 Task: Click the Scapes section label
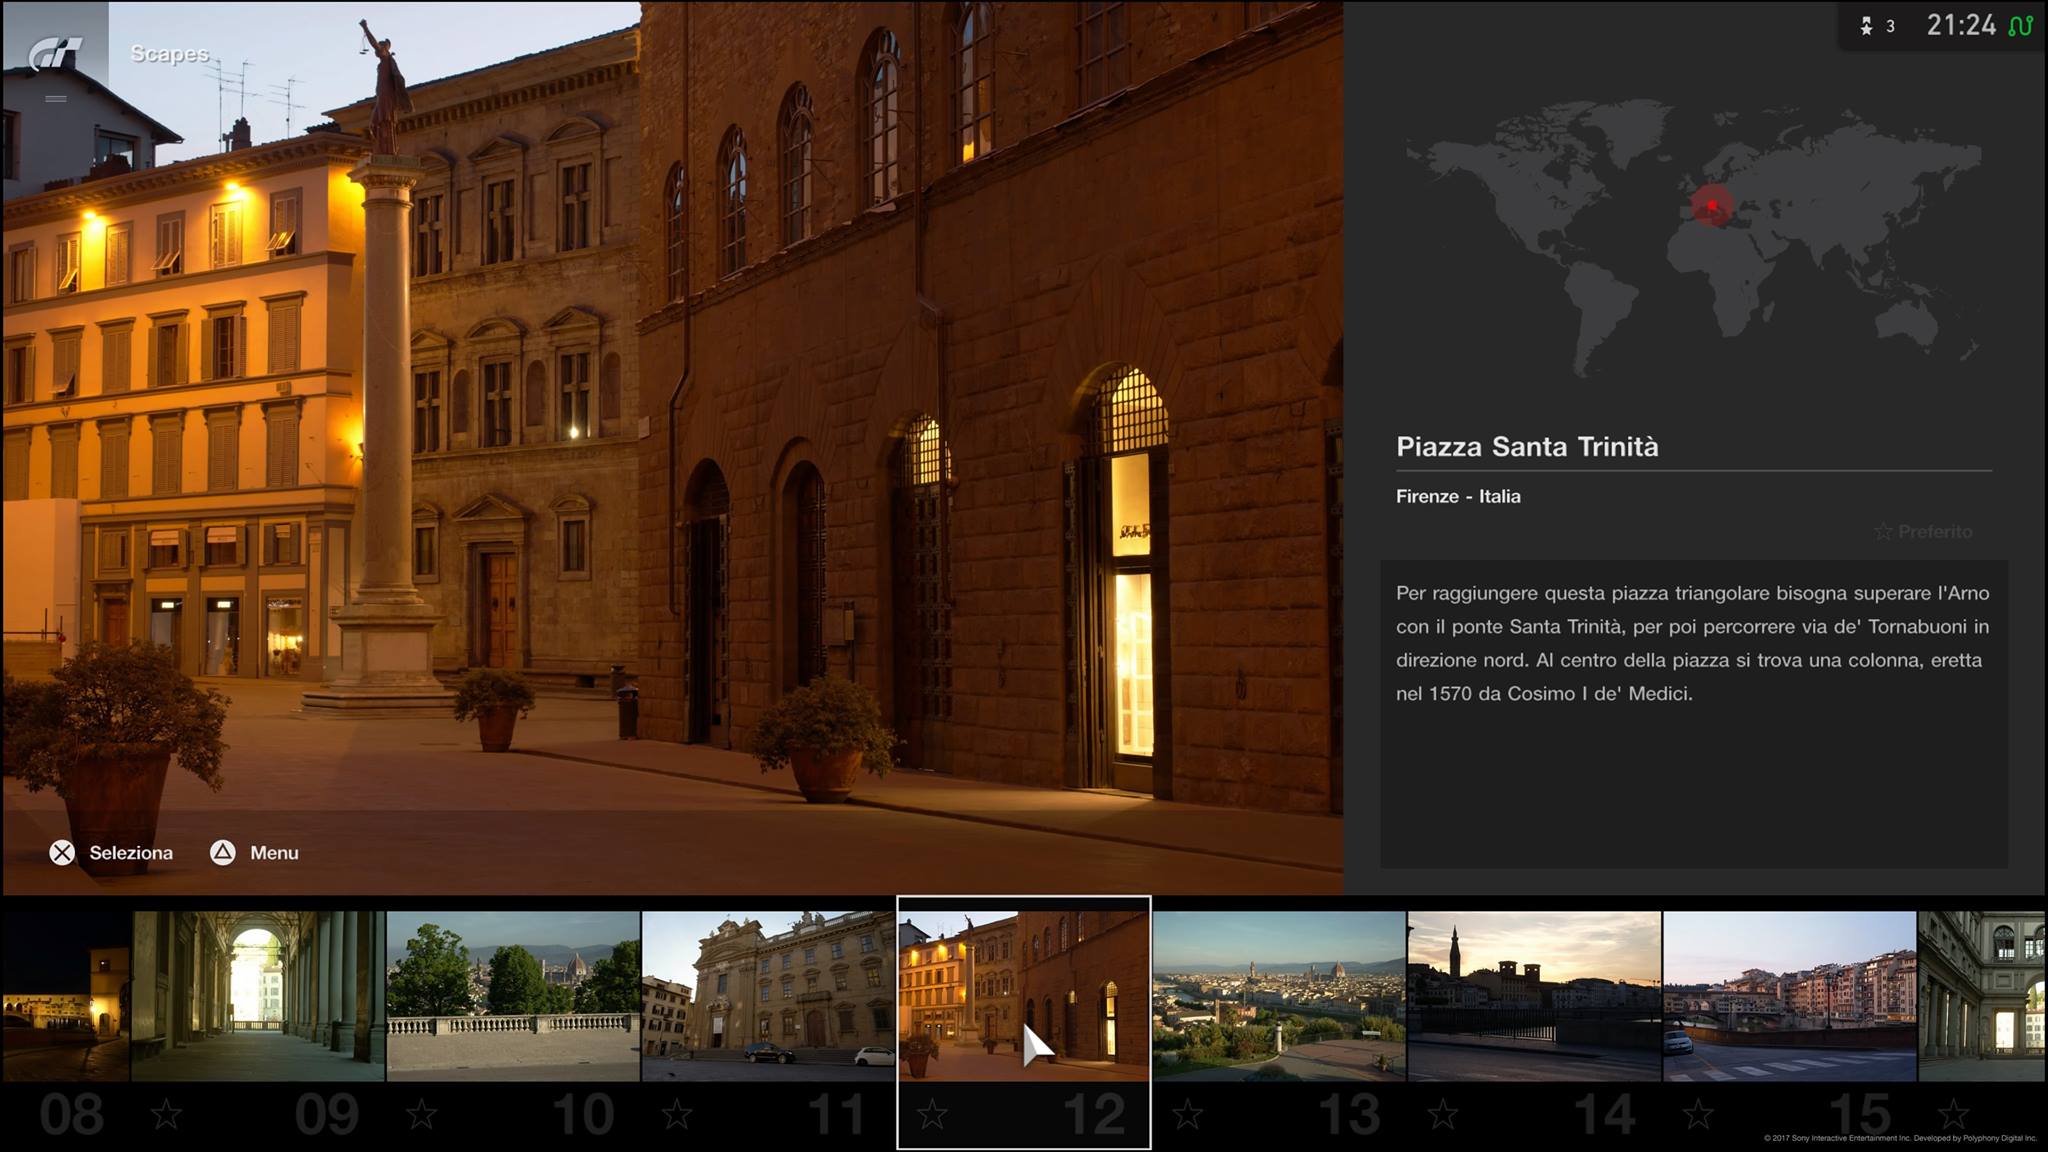coord(169,53)
